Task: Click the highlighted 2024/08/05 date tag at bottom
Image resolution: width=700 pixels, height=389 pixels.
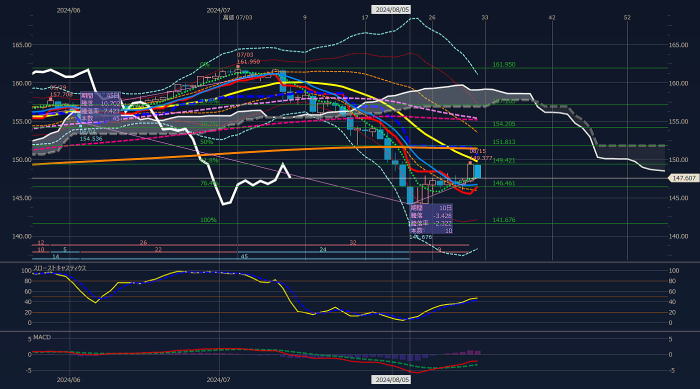Action: point(391,380)
